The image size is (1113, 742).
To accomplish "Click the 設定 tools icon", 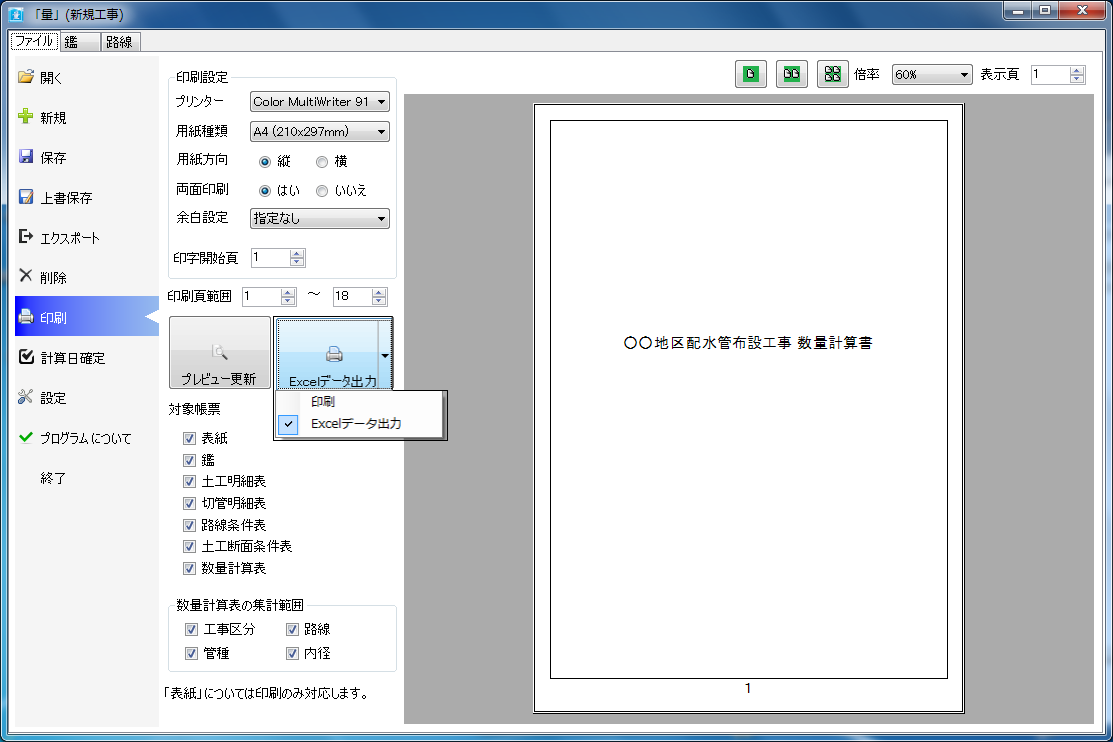I will click(x=26, y=397).
